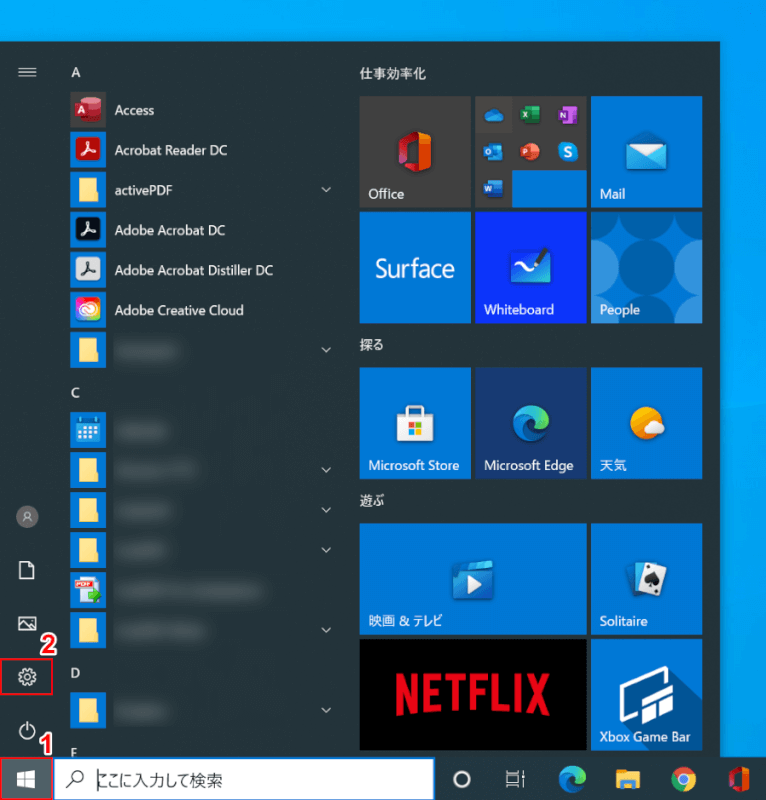This screenshot has height=800, width=766.
Task: Launch Access from the app list
Action: coord(134,110)
